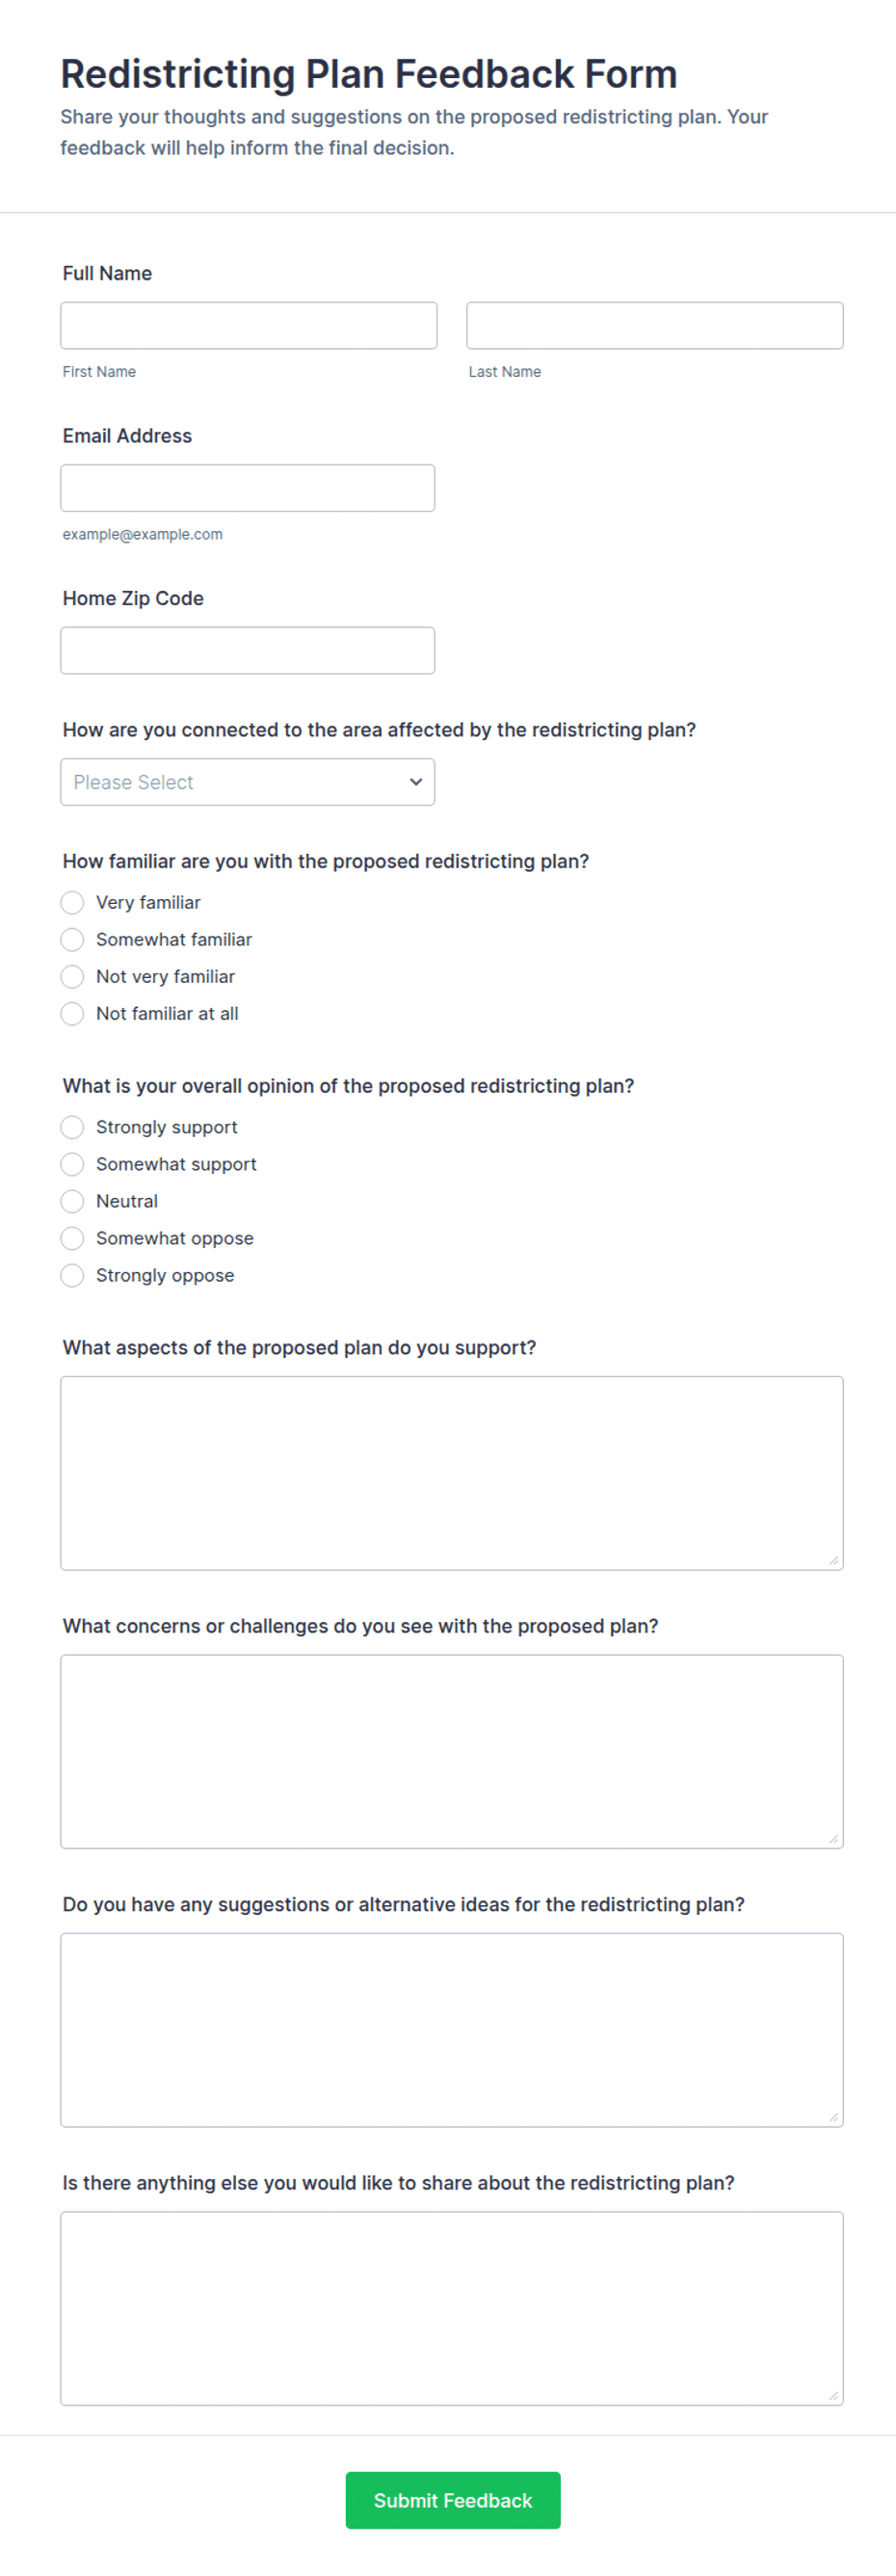The image size is (896, 2576).
Task: Choose 'Somewhat familiar' option
Action: [72, 940]
